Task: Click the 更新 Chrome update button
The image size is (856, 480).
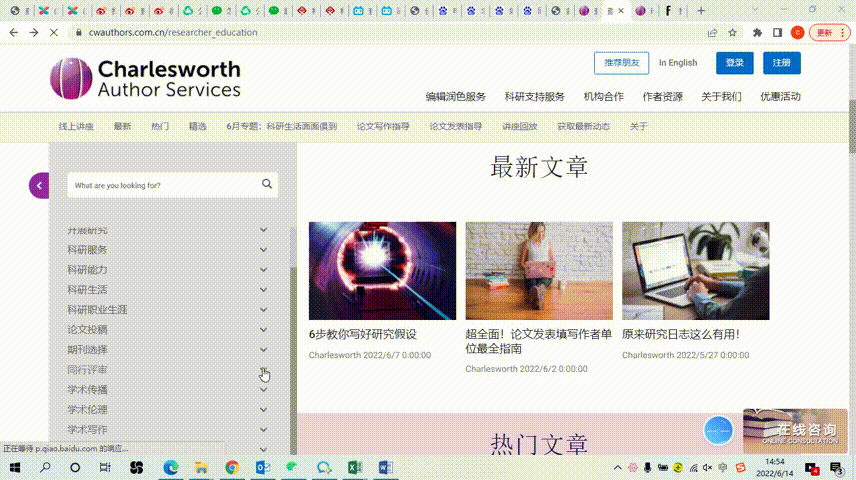Action: [829, 33]
